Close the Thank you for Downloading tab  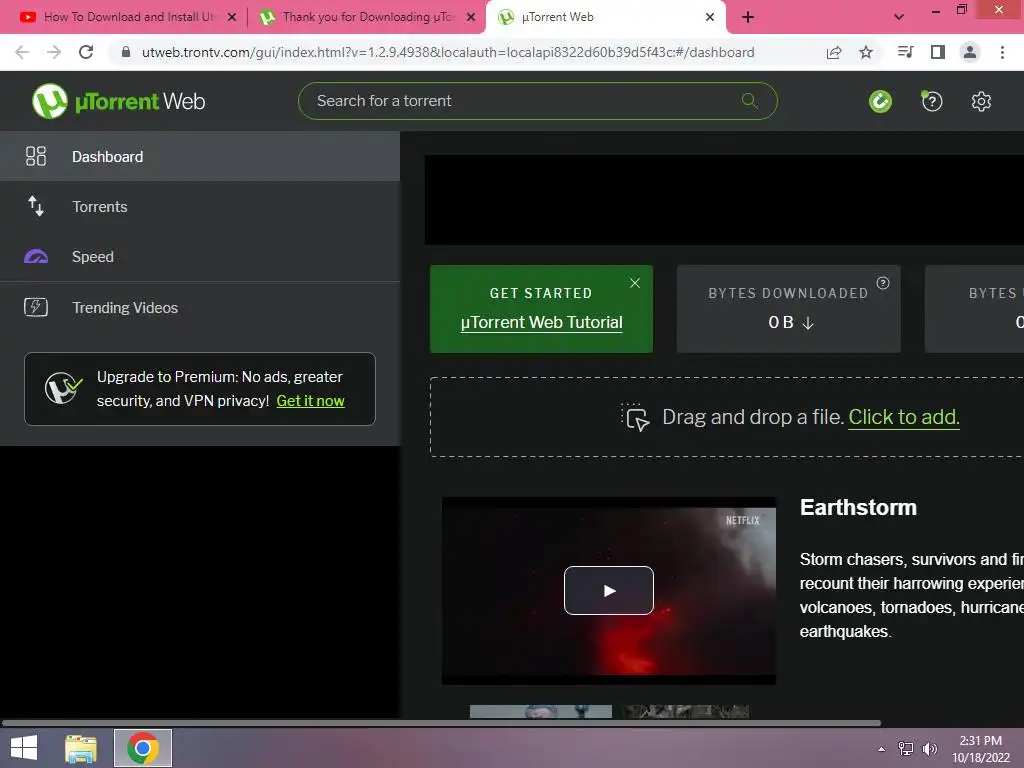pos(471,17)
